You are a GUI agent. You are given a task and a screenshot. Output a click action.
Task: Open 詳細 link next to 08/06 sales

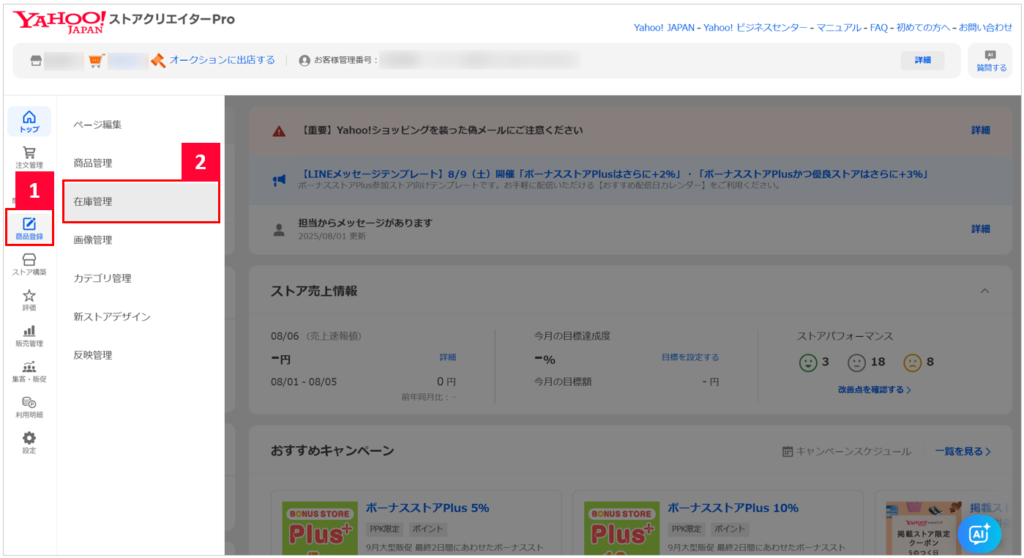click(x=447, y=357)
